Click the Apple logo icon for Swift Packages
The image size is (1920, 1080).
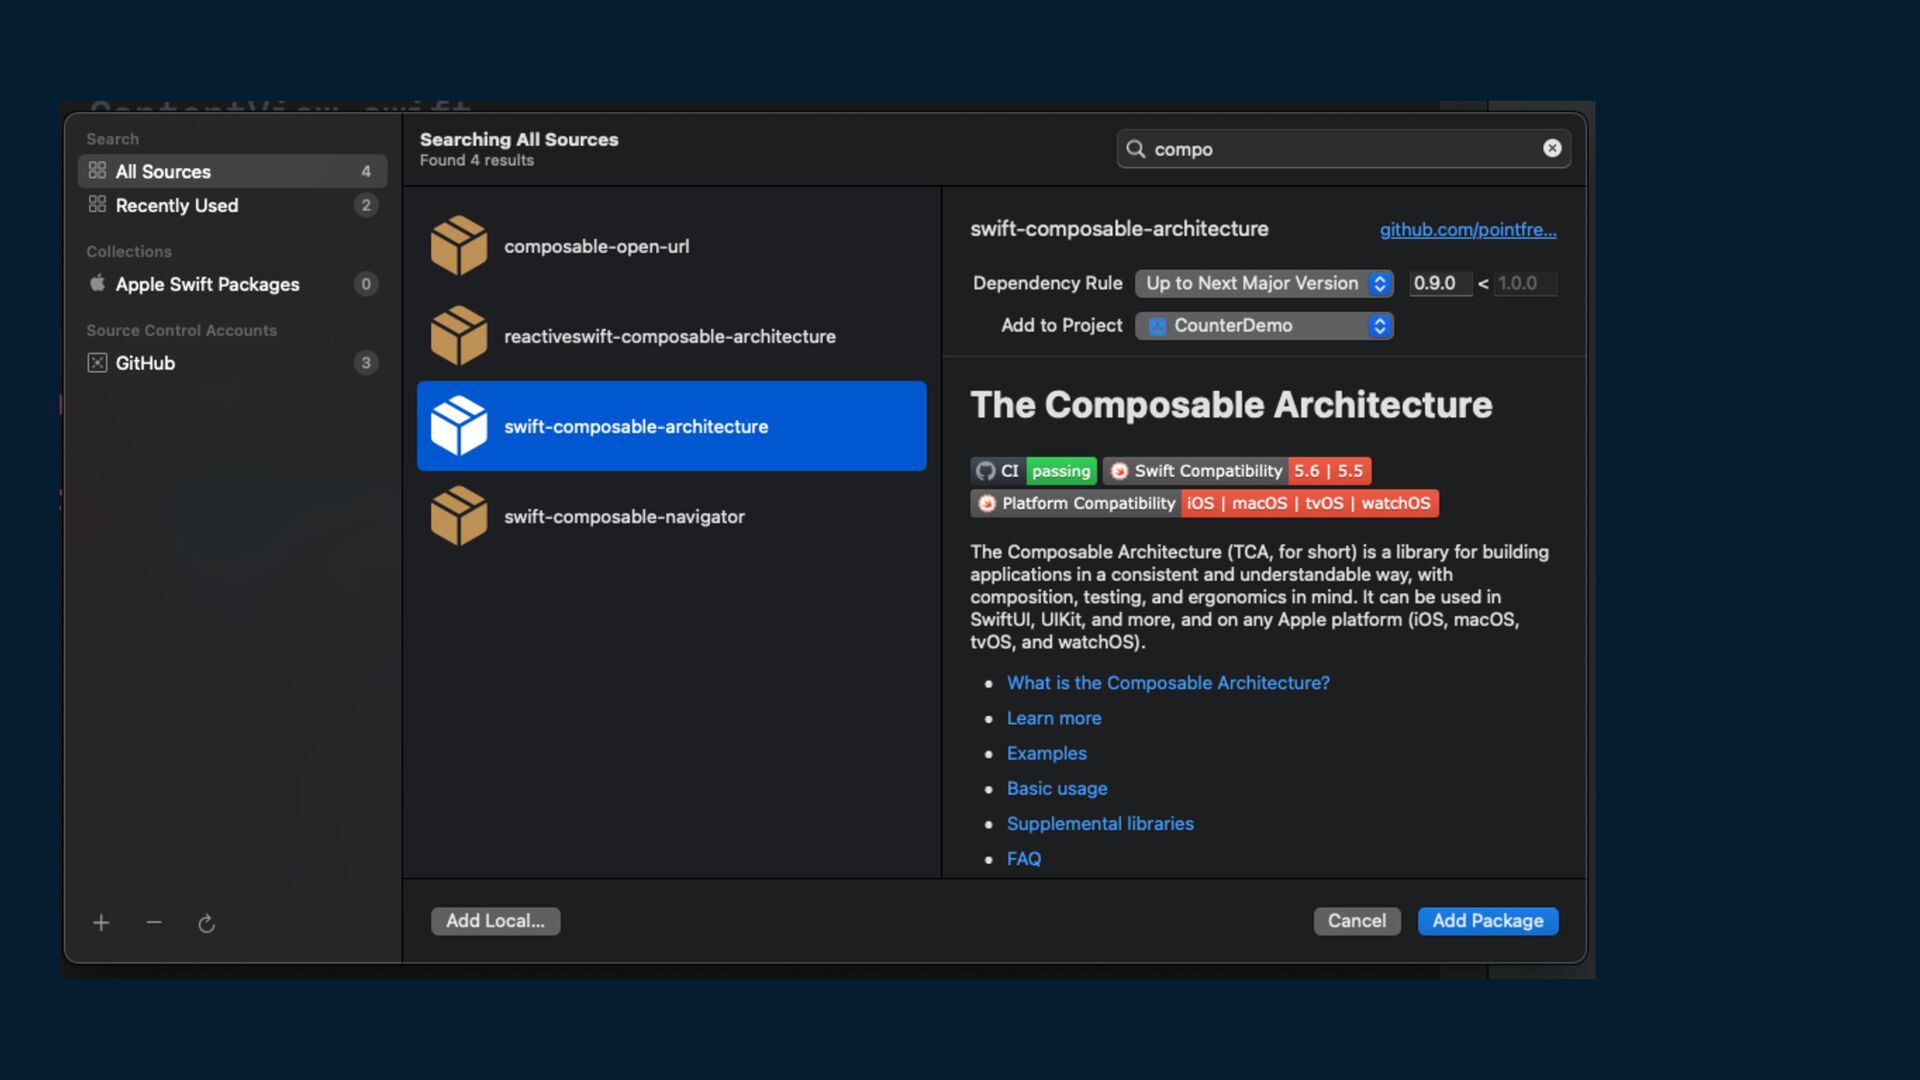click(97, 283)
